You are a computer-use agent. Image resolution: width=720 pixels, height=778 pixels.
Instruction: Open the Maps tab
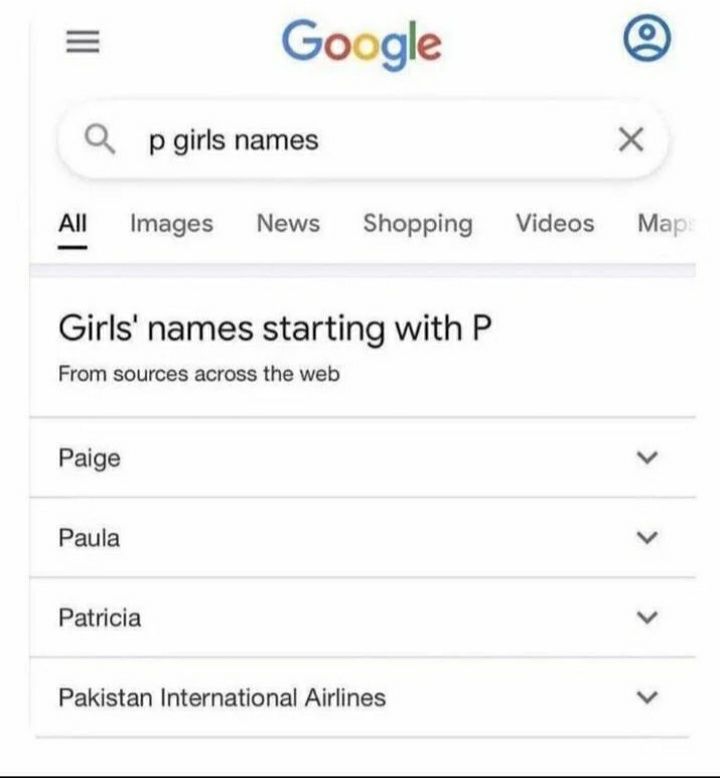coord(664,224)
